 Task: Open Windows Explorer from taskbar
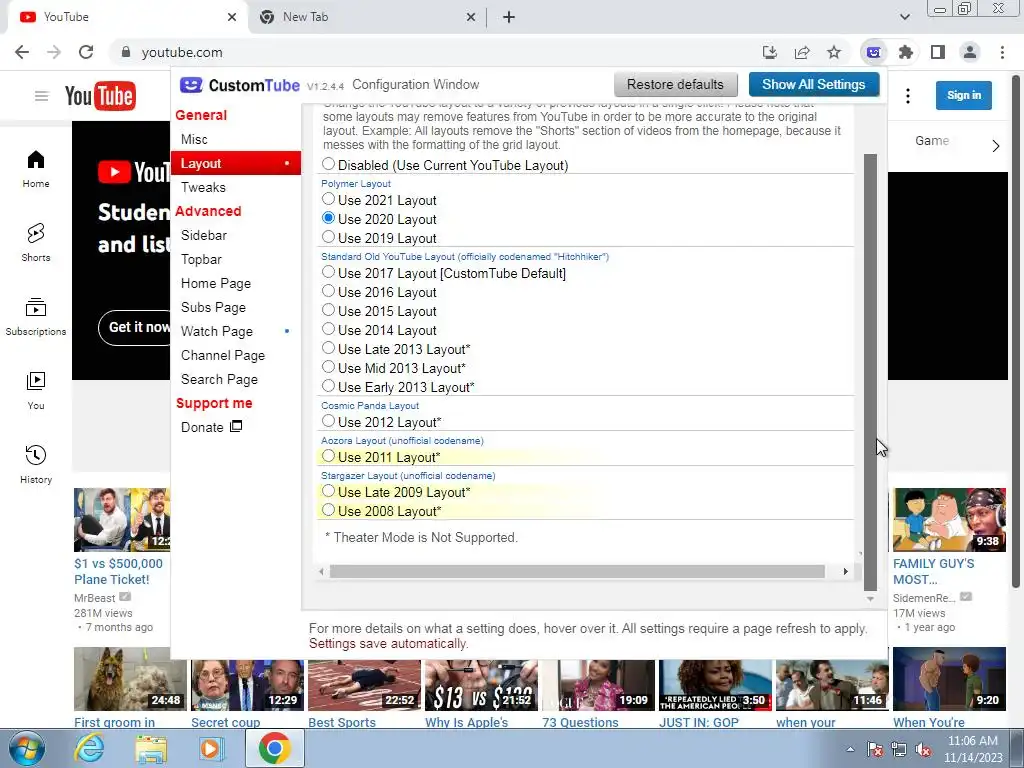coord(150,748)
